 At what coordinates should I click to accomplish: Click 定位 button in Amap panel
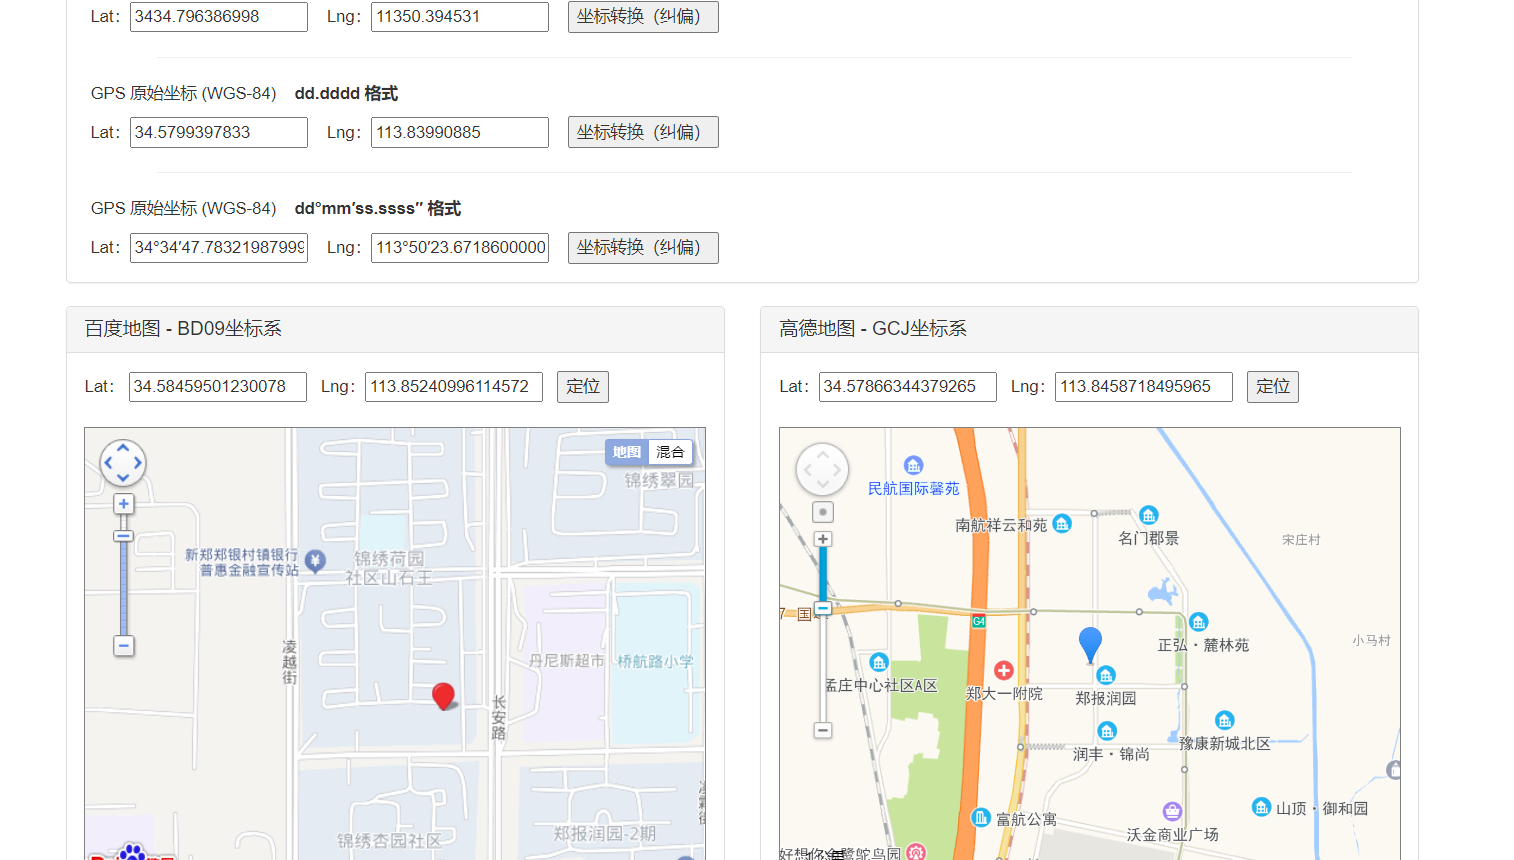(x=1273, y=387)
